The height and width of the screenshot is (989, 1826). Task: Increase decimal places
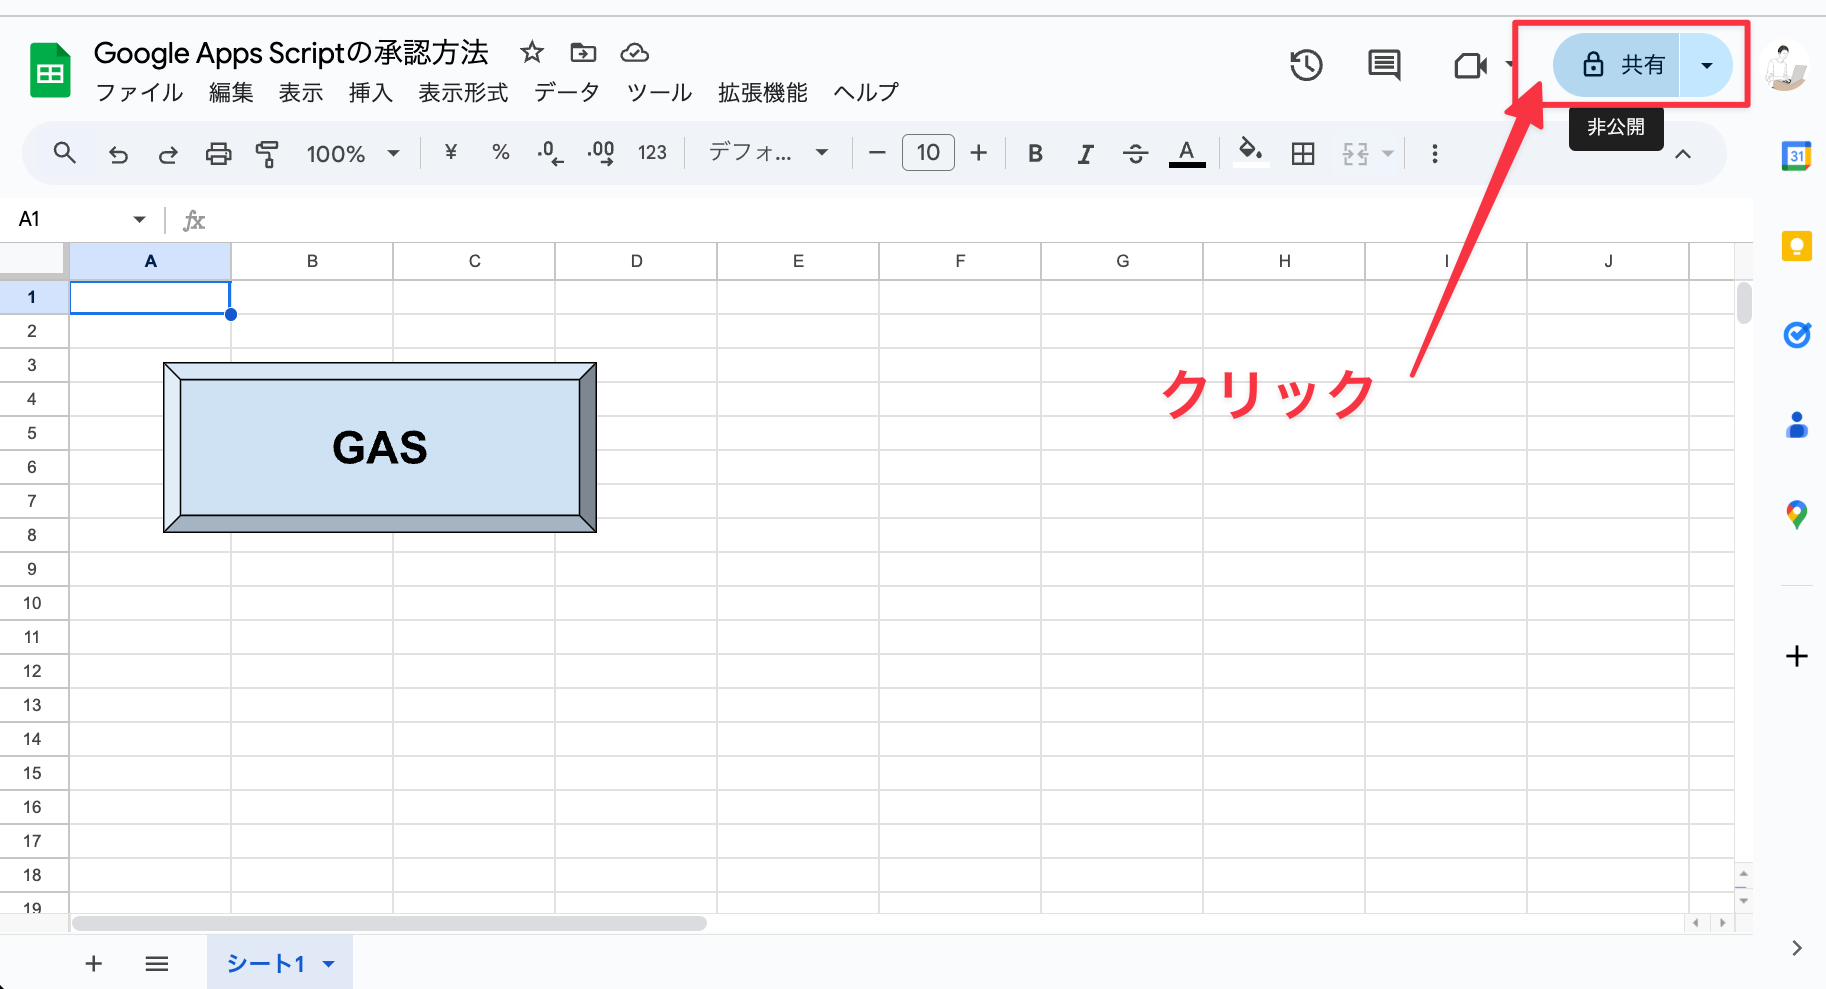[x=601, y=153]
